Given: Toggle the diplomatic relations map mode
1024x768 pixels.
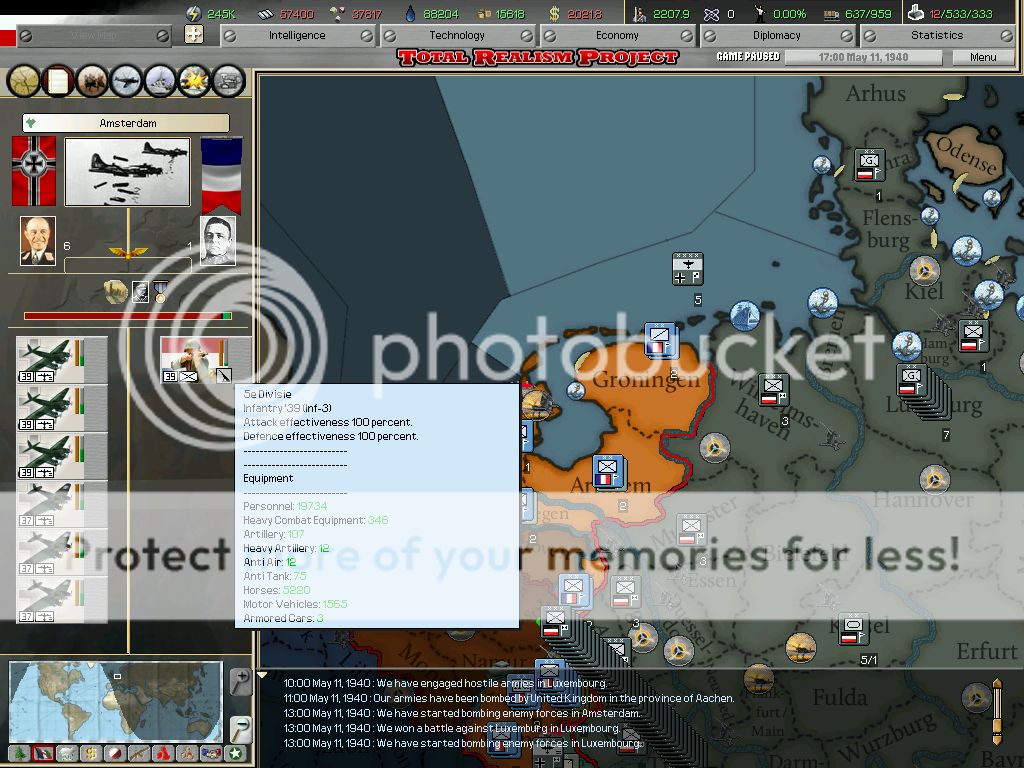Looking at the screenshot, I should (x=213, y=753).
